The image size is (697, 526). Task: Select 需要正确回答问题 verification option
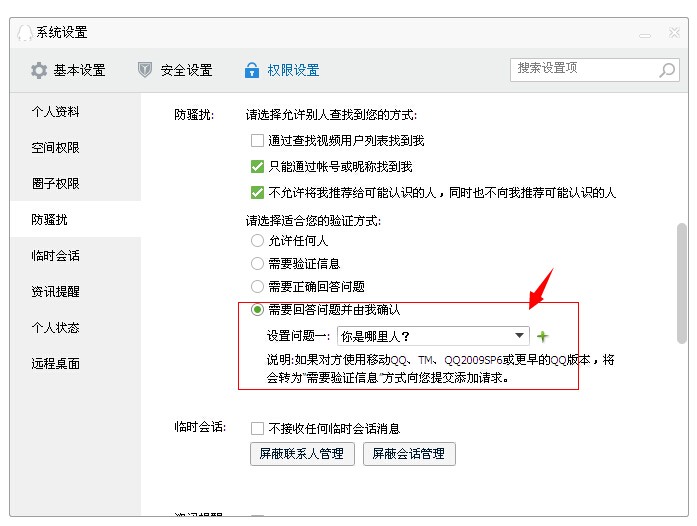tap(257, 287)
